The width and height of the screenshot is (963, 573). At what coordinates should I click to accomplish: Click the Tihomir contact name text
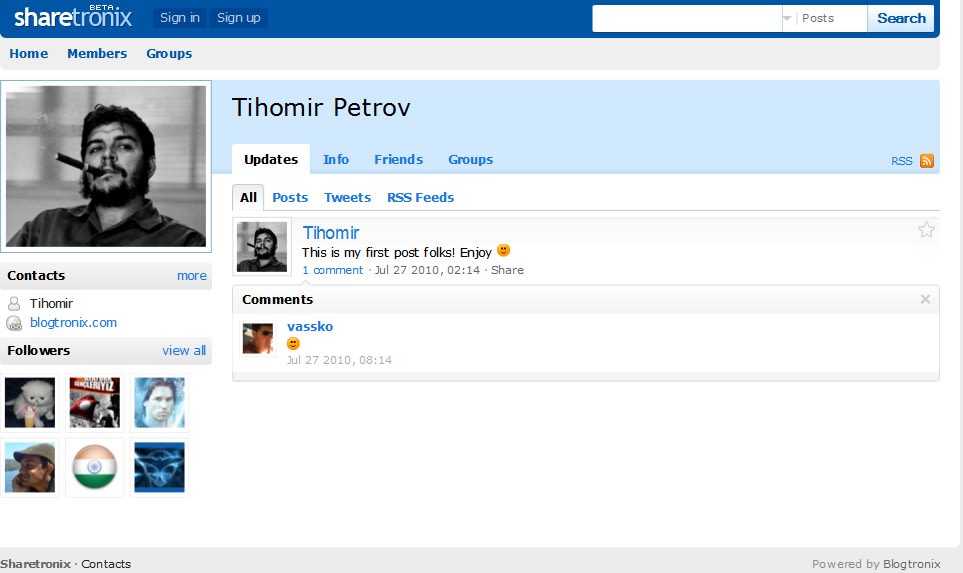pyautogui.click(x=51, y=303)
